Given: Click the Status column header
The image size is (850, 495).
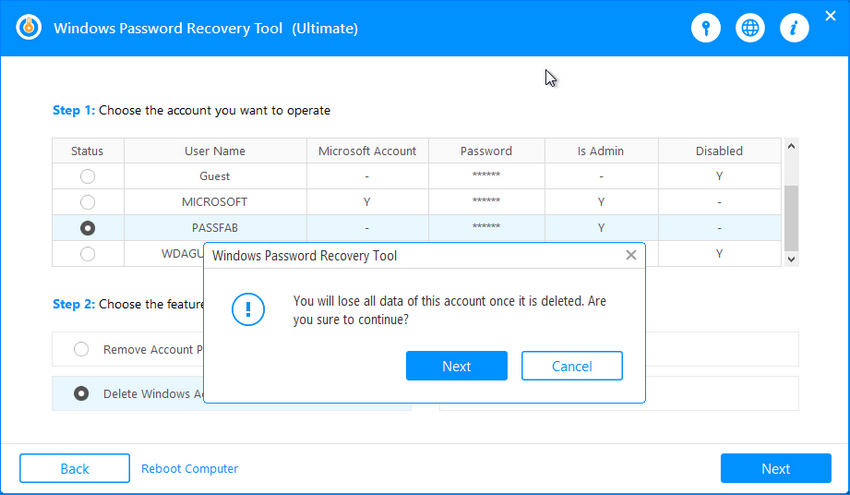Looking at the screenshot, I should click(x=87, y=151).
